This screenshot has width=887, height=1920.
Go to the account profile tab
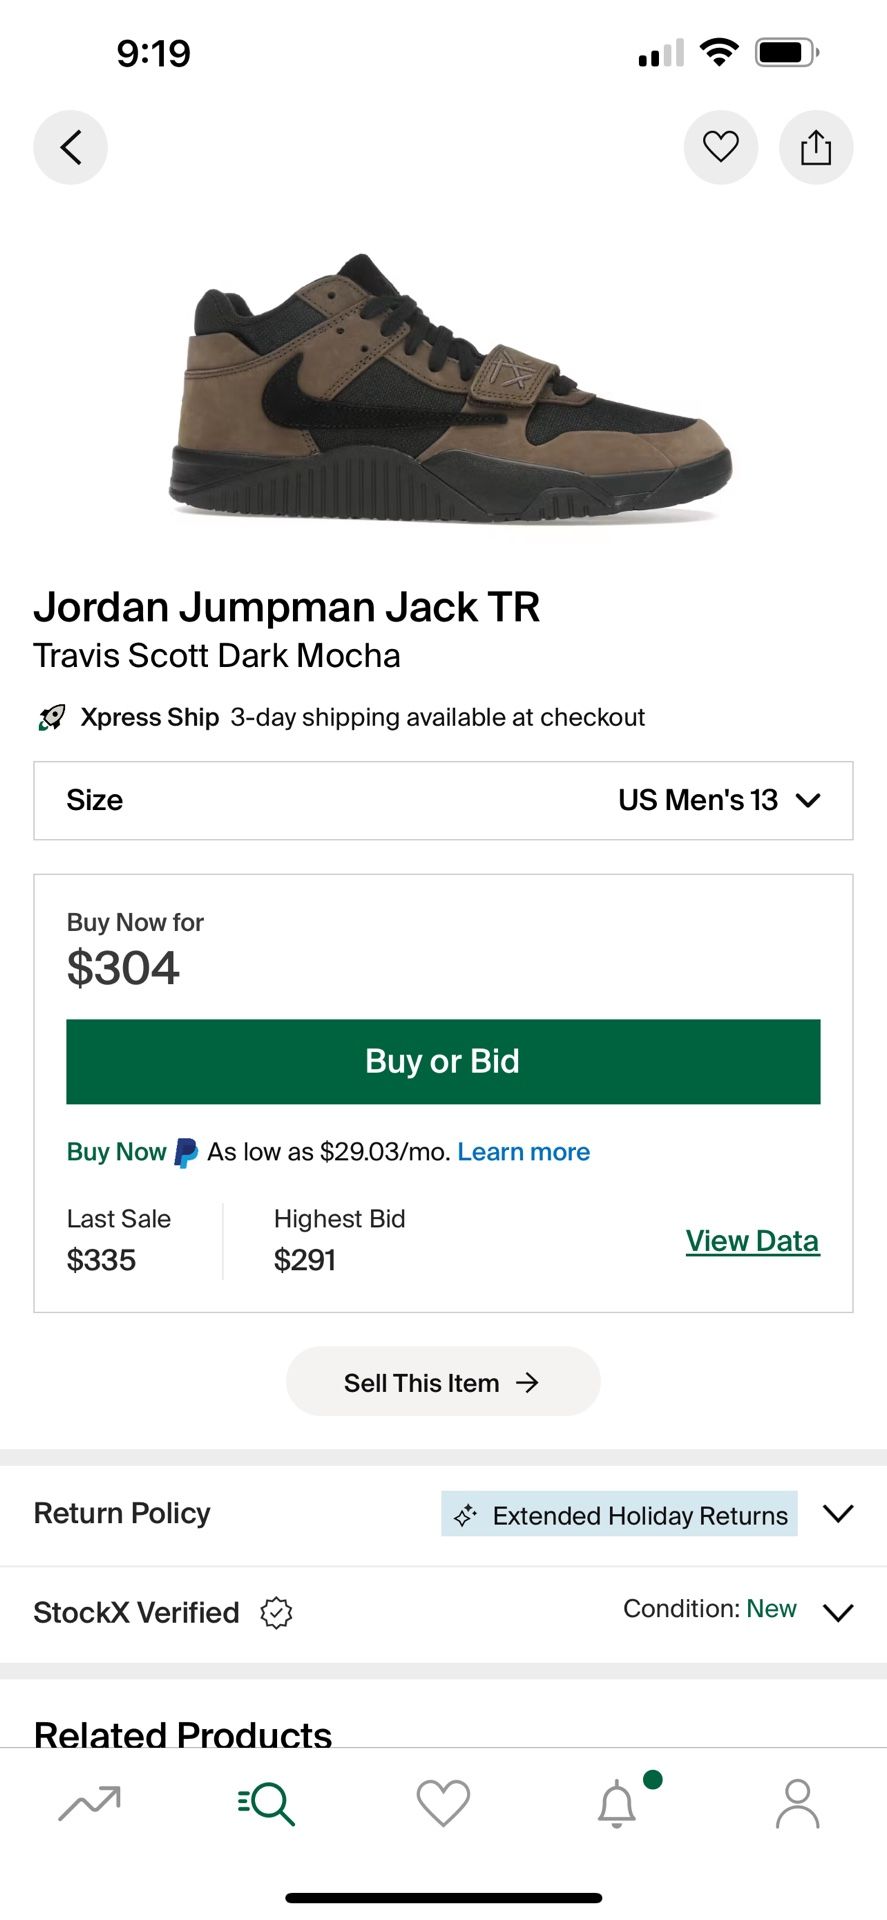[x=797, y=1803]
